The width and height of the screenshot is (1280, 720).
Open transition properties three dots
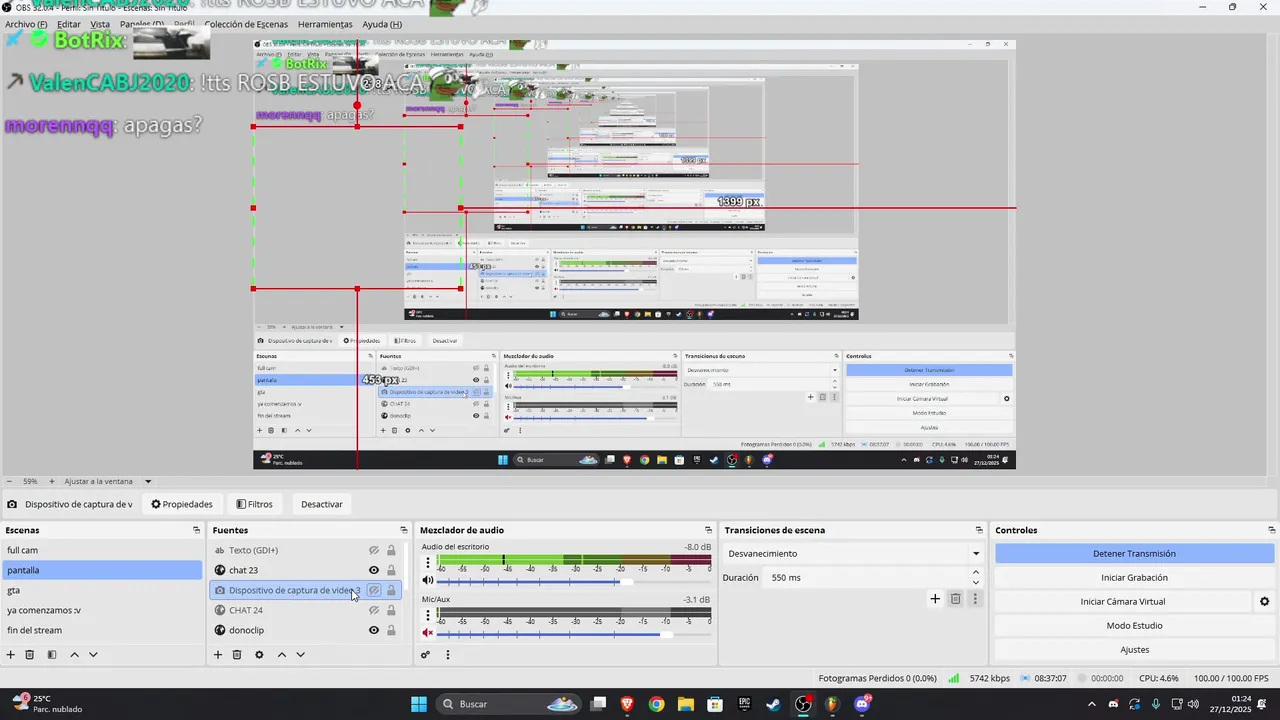click(x=976, y=599)
